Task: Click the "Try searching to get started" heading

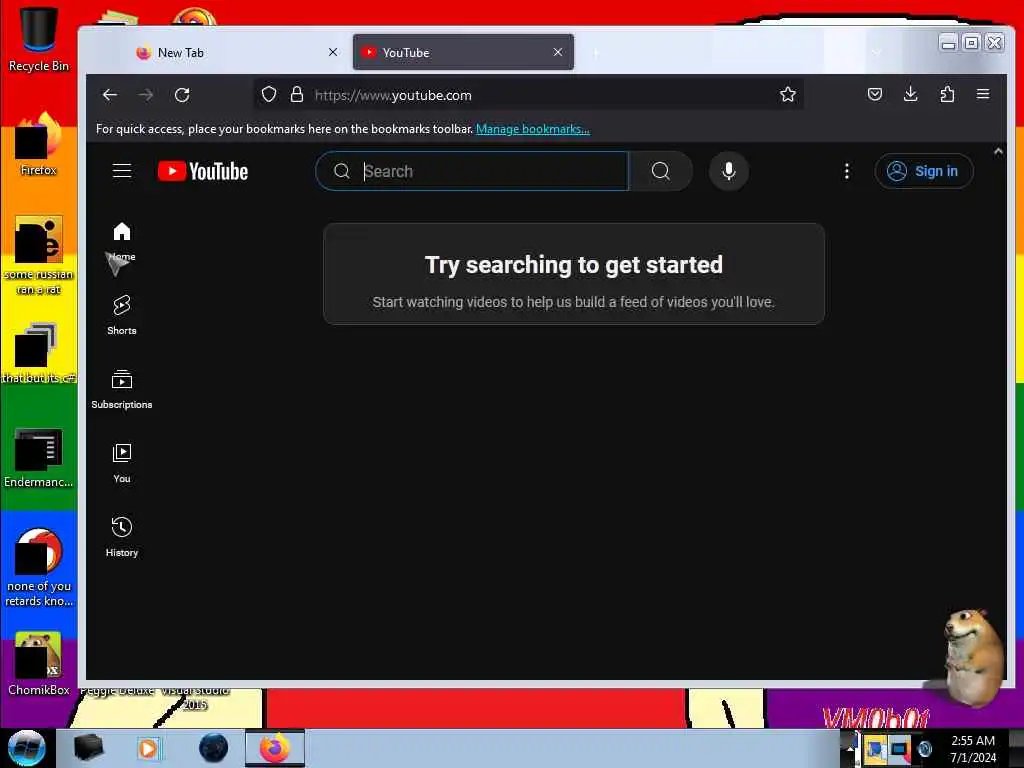Action: coord(573,264)
